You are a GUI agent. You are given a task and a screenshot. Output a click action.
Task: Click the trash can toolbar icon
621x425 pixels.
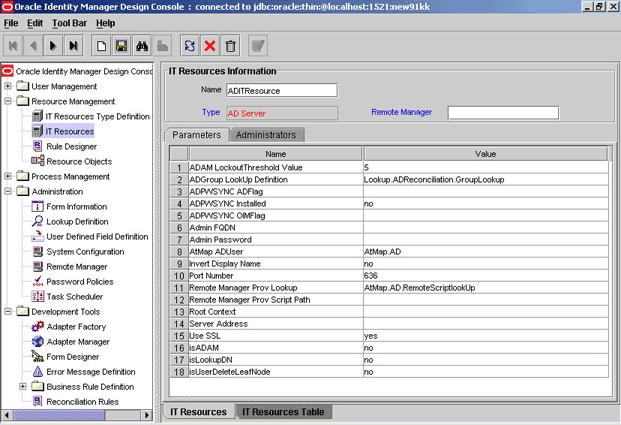click(230, 46)
